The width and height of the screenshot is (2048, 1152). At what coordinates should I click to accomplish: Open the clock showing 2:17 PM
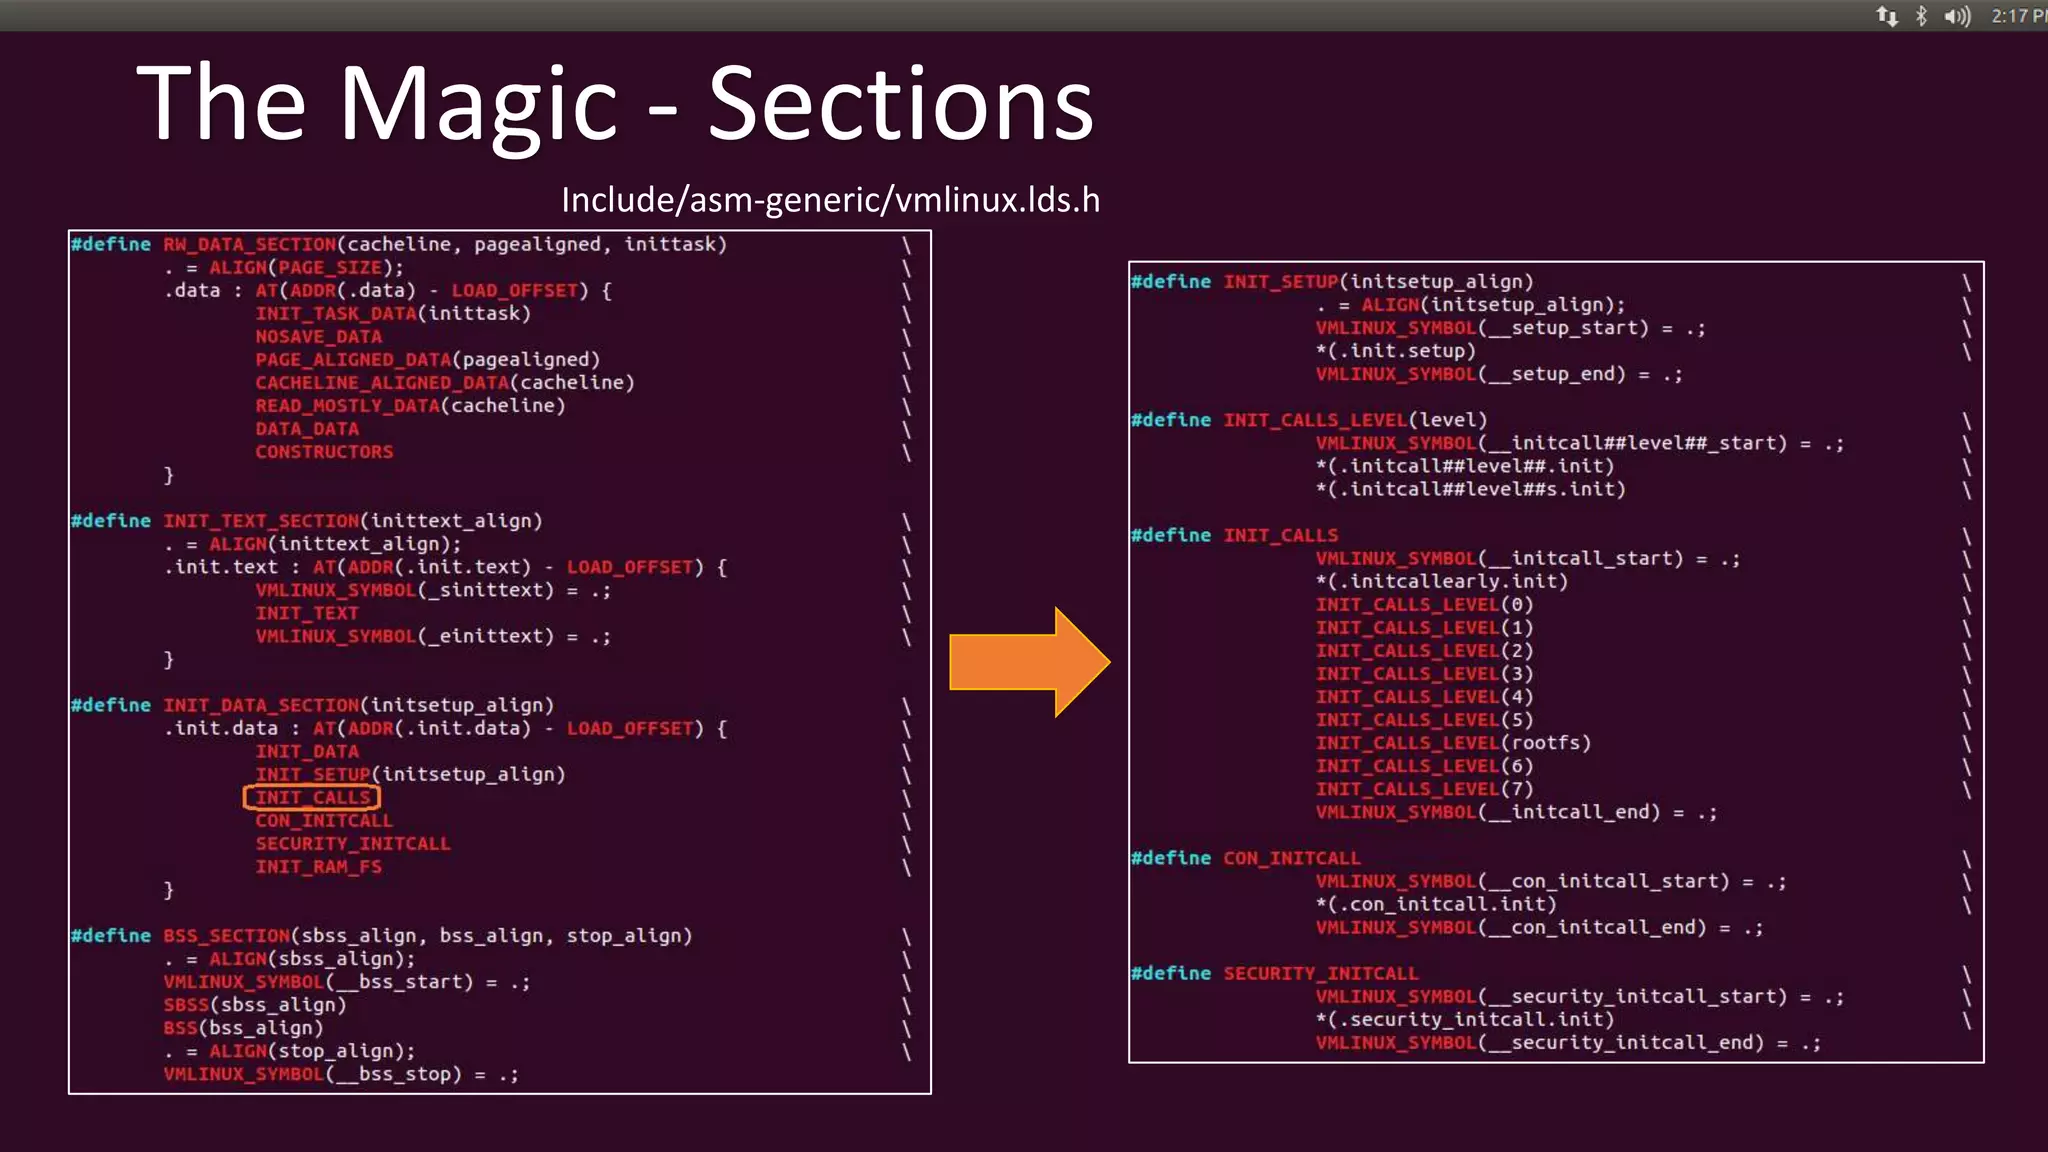pyautogui.click(x=2019, y=16)
